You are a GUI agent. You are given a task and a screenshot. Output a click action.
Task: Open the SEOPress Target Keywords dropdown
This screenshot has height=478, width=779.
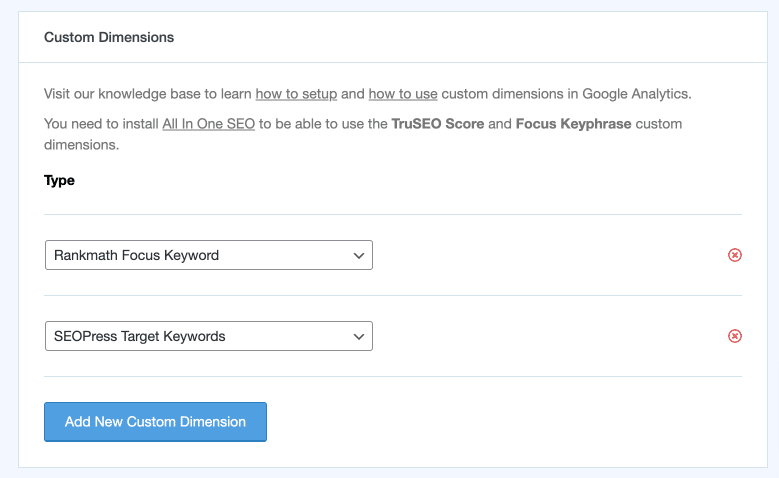pyautogui.click(x=208, y=336)
